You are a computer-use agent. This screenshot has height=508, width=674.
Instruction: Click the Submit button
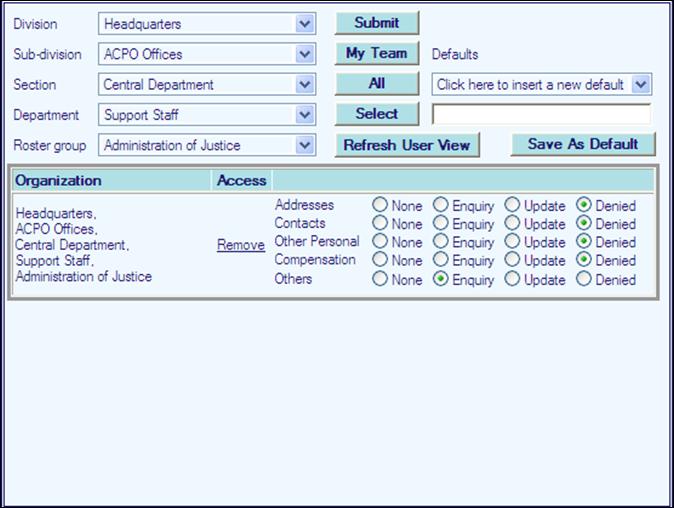(x=376, y=23)
